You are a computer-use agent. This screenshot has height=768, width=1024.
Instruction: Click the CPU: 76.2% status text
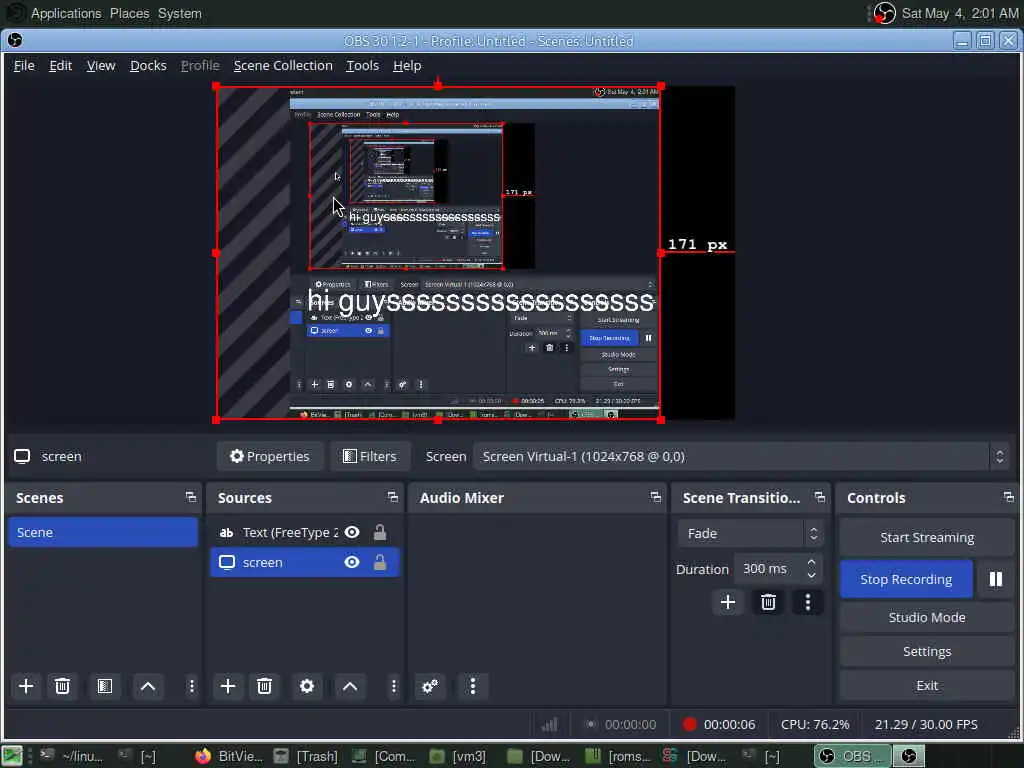[x=815, y=724]
